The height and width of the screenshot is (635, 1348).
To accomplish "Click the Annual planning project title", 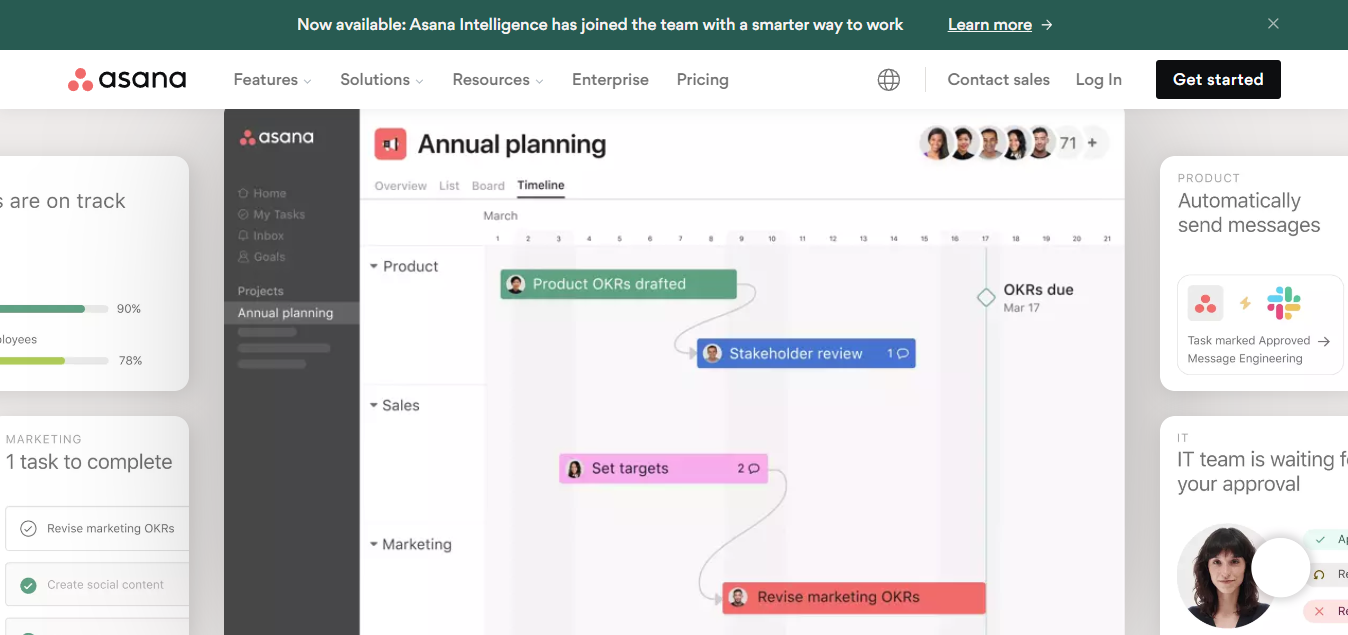I will (512, 144).
